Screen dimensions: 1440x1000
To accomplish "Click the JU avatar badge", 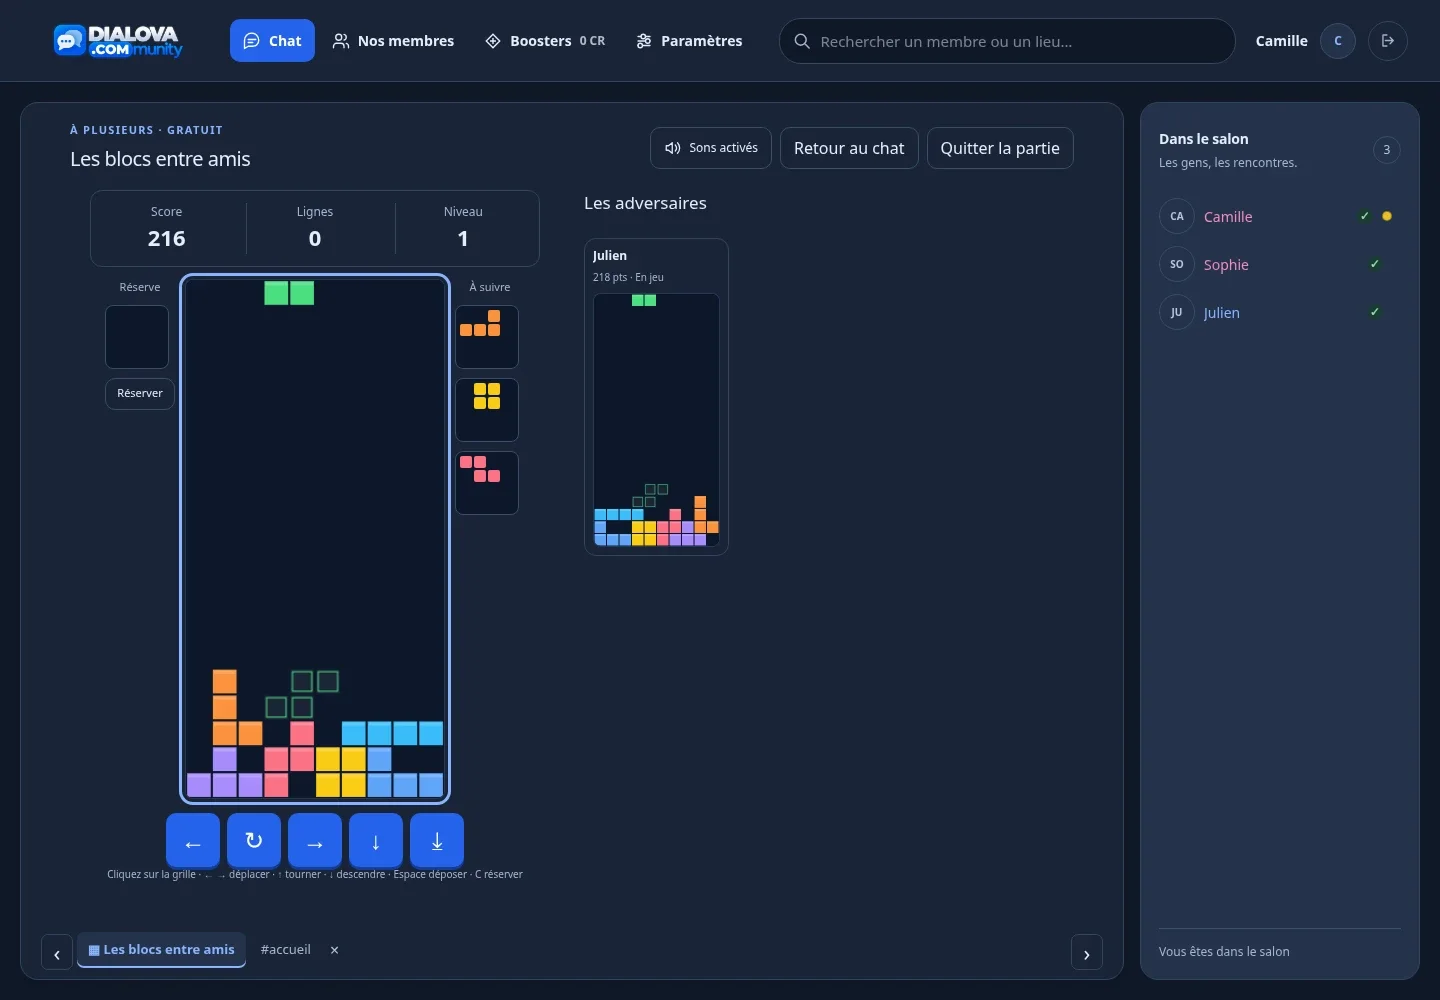I will click(x=1177, y=313).
